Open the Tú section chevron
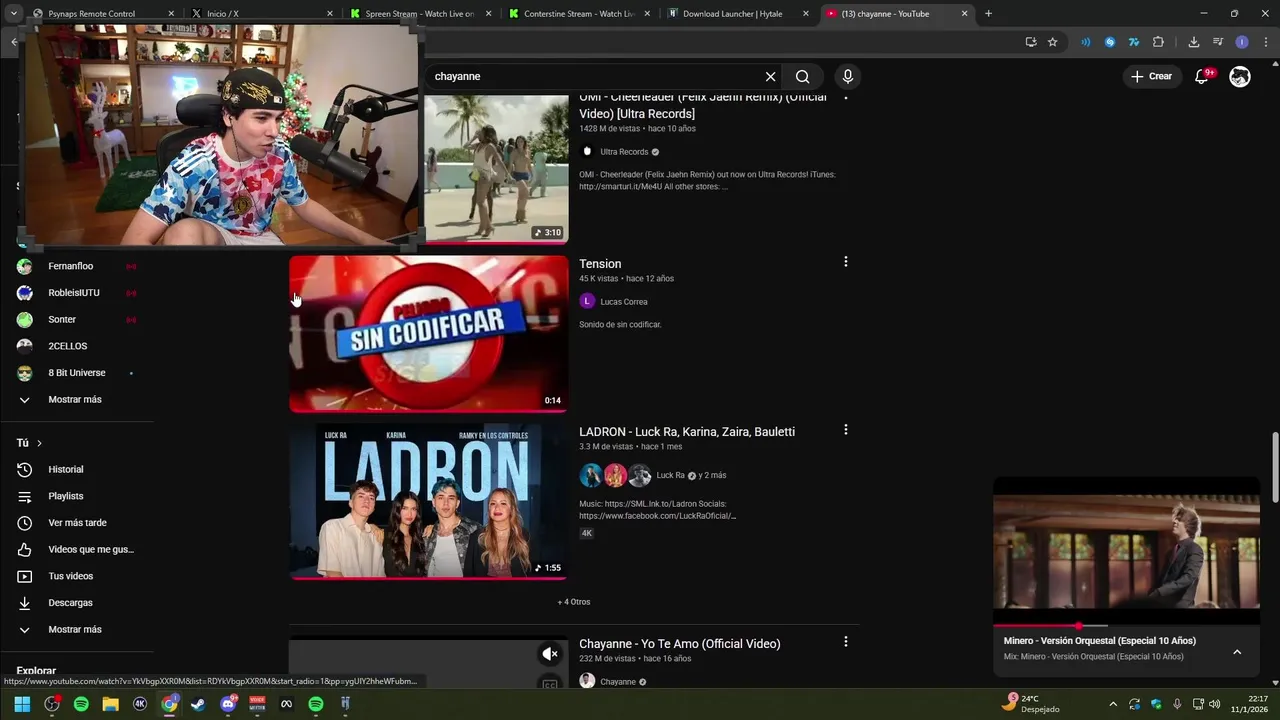The width and height of the screenshot is (1280, 720). pyautogui.click(x=39, y=443)
